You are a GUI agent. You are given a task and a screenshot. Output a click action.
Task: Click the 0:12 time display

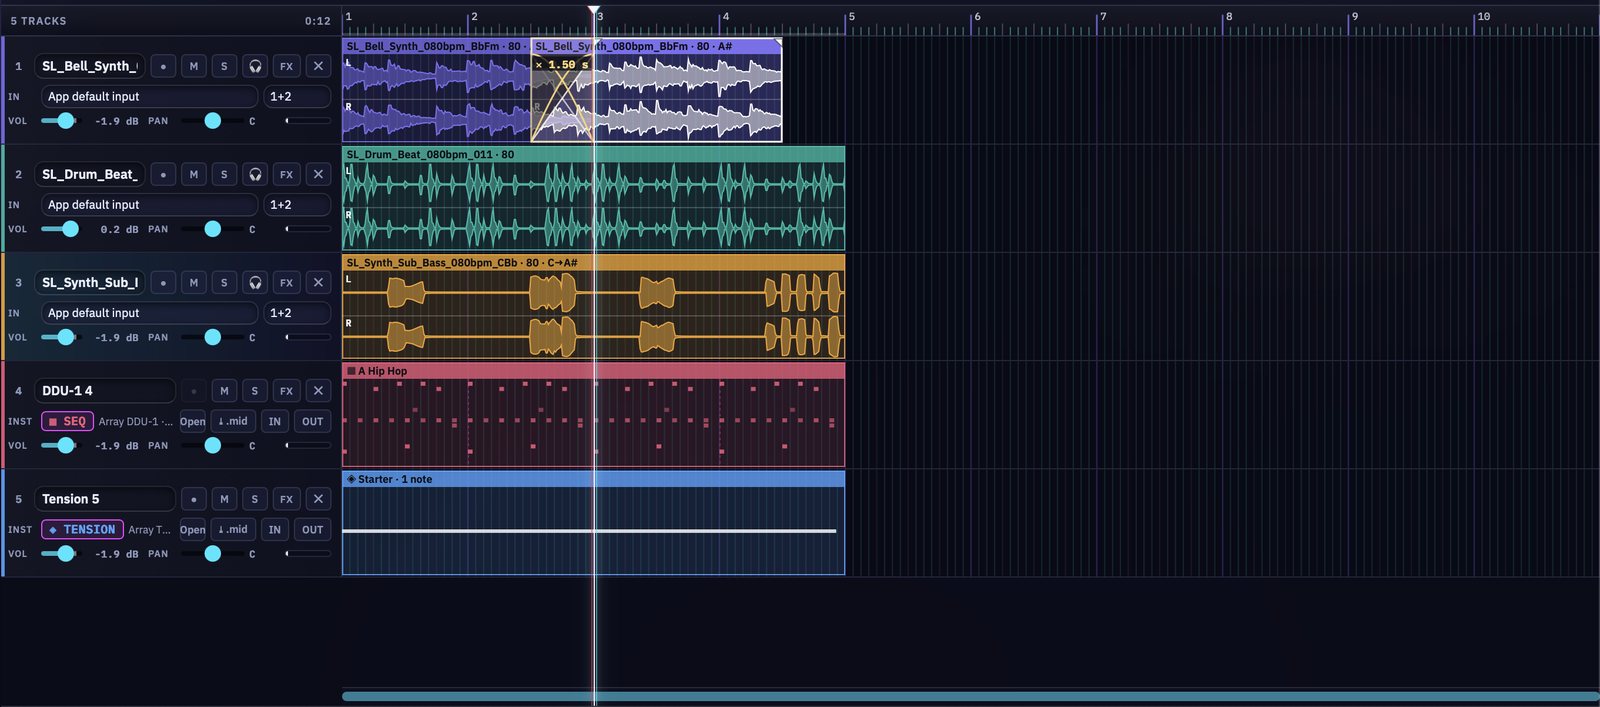pyautogui.click(x=318, y=21)
